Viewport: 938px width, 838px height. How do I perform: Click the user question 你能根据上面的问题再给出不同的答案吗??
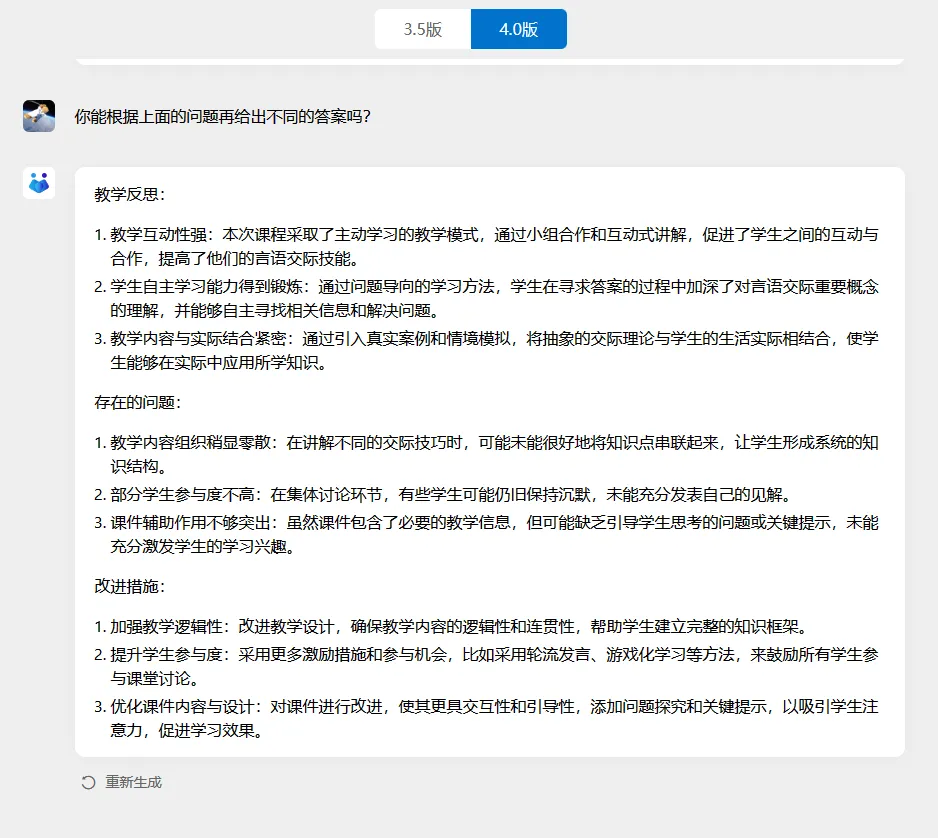coord(223,117)
